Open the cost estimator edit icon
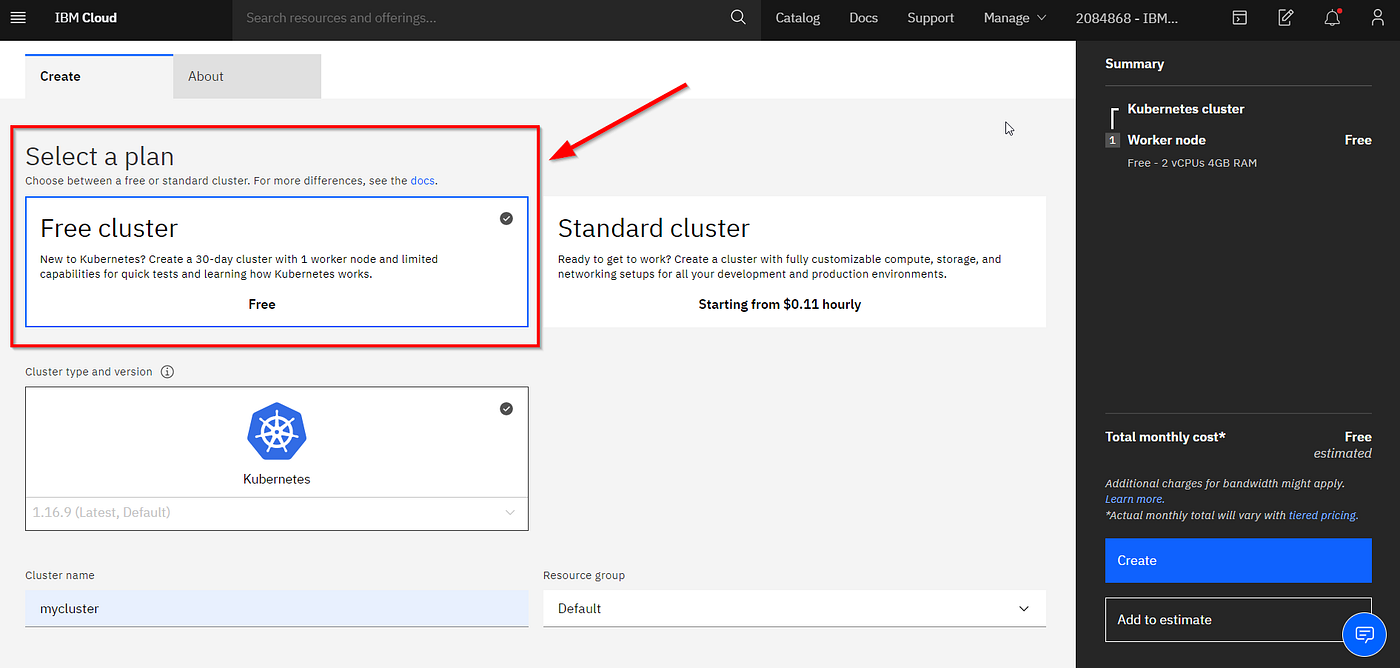The height and width of the screenshot is (668, 1400). coord(1286,18)
